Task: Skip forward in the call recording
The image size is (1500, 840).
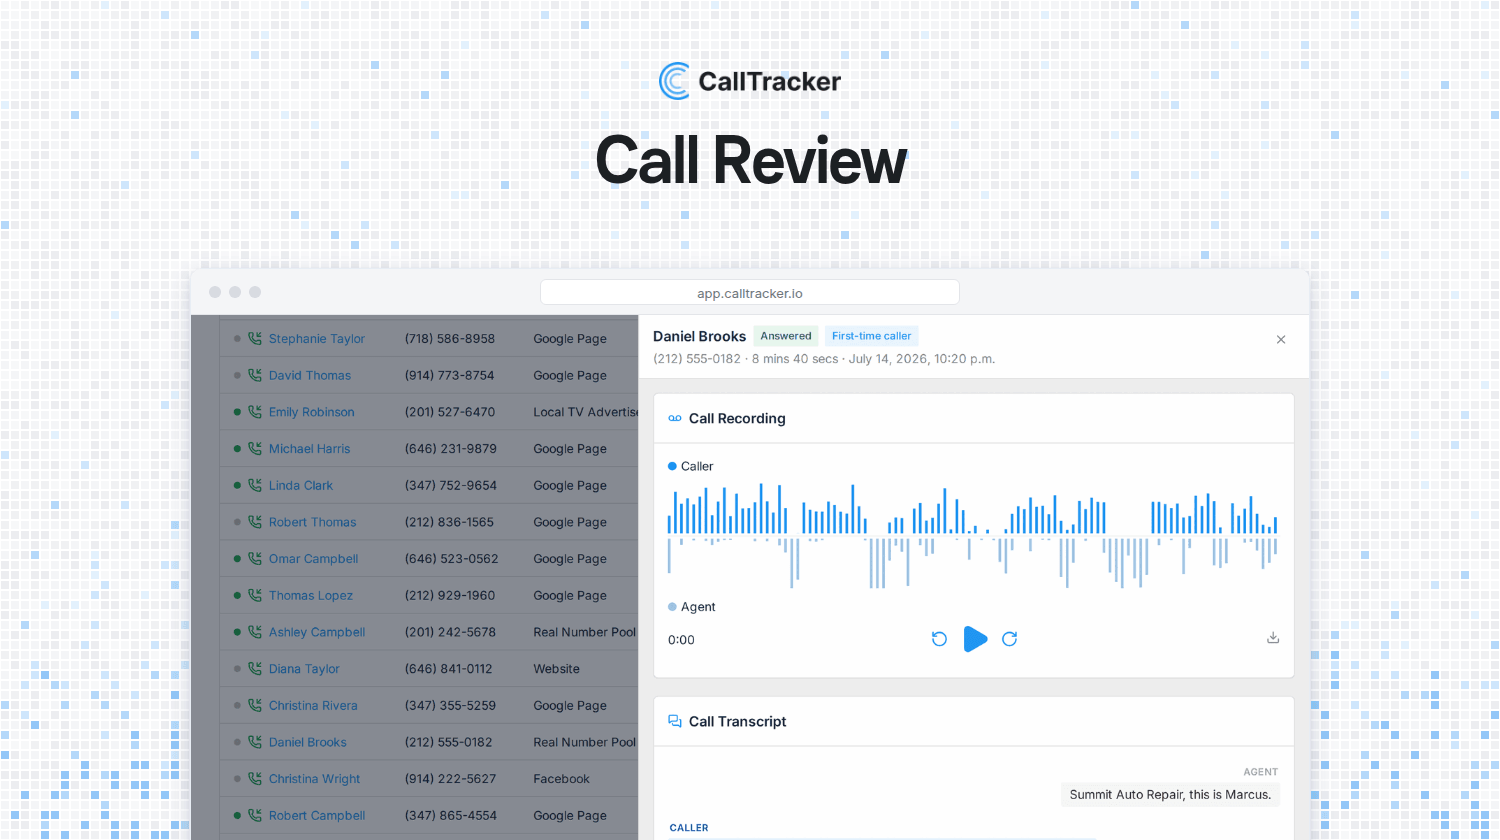Action: point(1010,639)
